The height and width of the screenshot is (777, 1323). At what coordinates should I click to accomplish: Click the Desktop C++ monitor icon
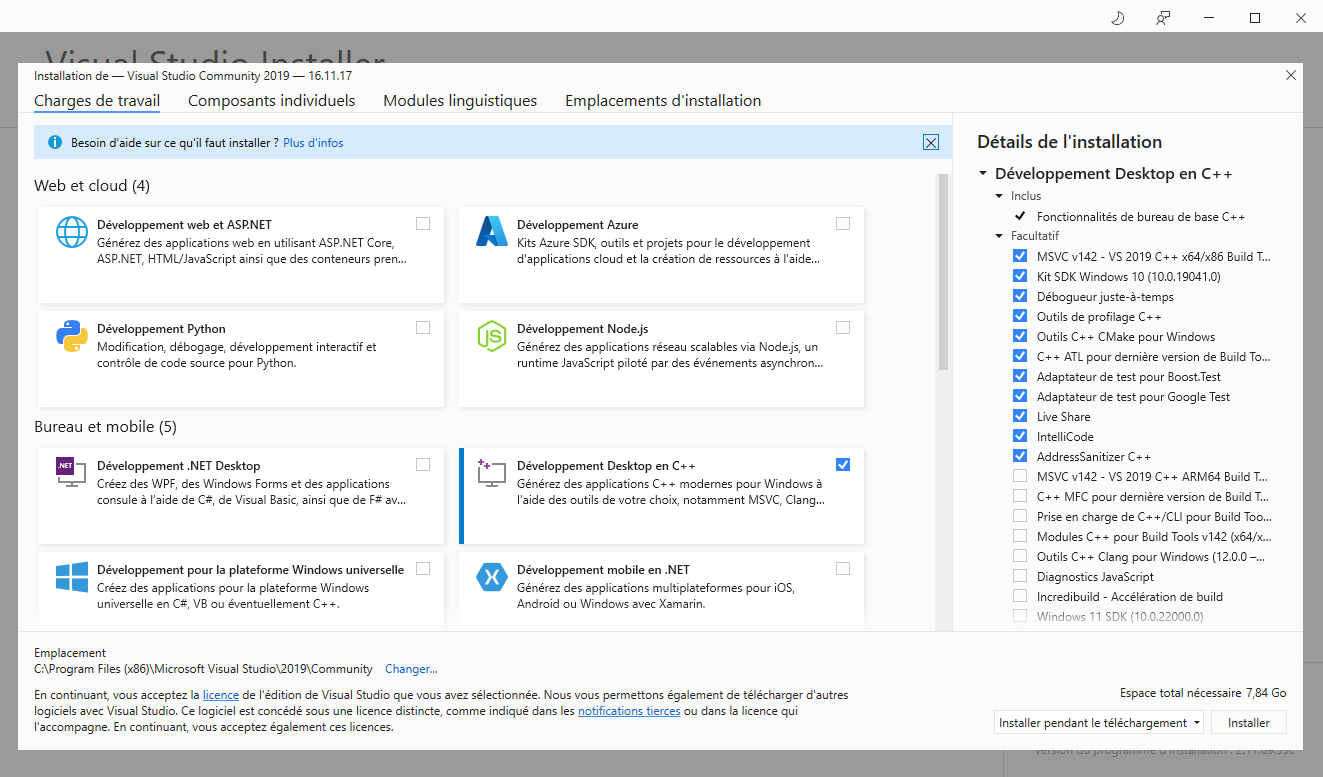tap(491, 471)
